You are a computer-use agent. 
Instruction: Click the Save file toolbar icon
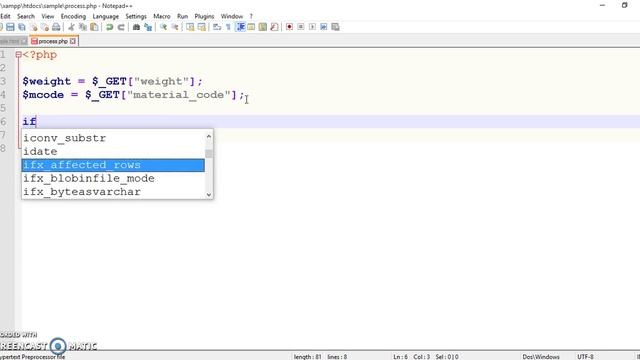[x=10, y=27]
